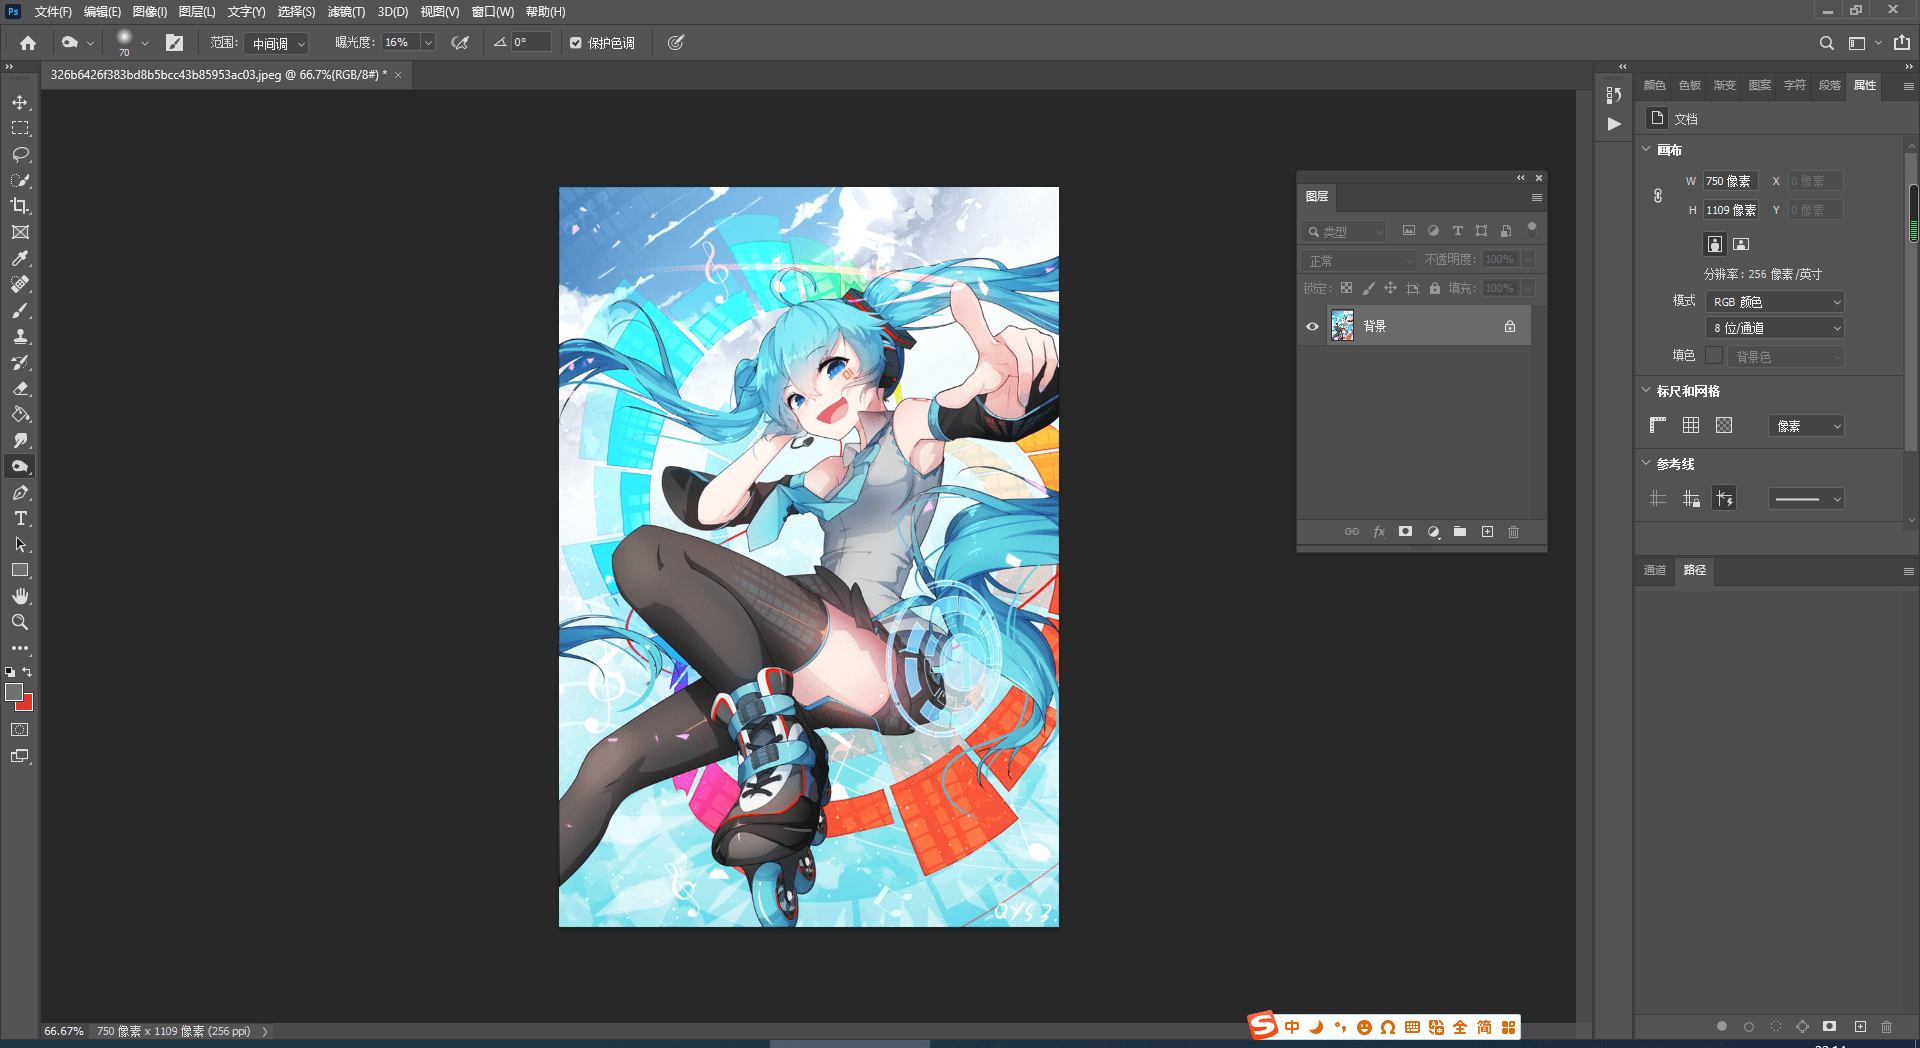The image size is (1920, 1048).
Task: Add layer mask in Layers panel
Action: point(1405,532)
